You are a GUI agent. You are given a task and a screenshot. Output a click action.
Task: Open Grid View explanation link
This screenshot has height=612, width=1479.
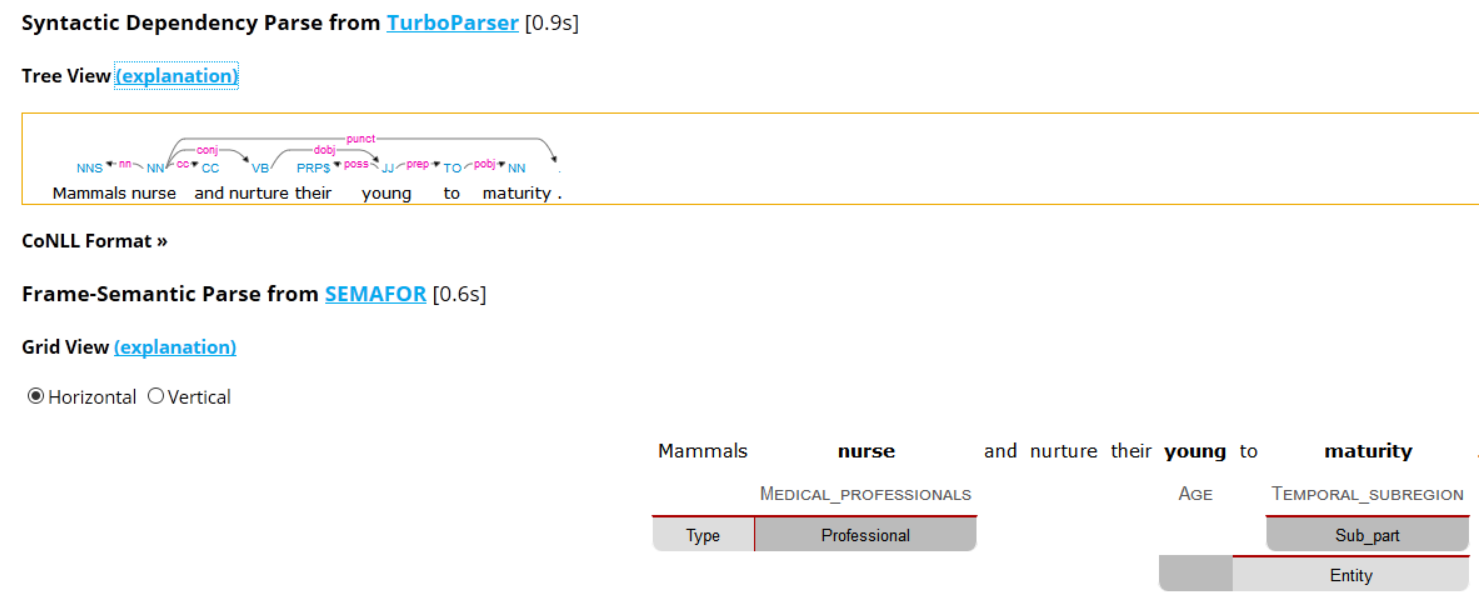175,347
